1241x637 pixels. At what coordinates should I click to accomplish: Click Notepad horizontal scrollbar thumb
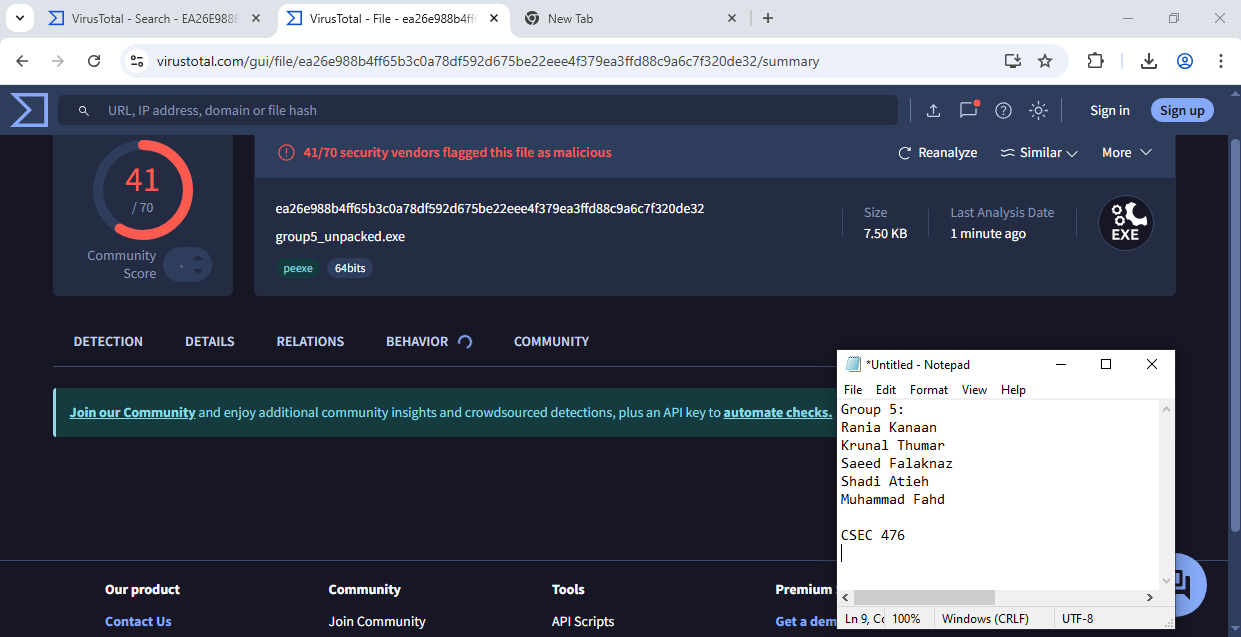pyautogui.click(x=925, y=597)
